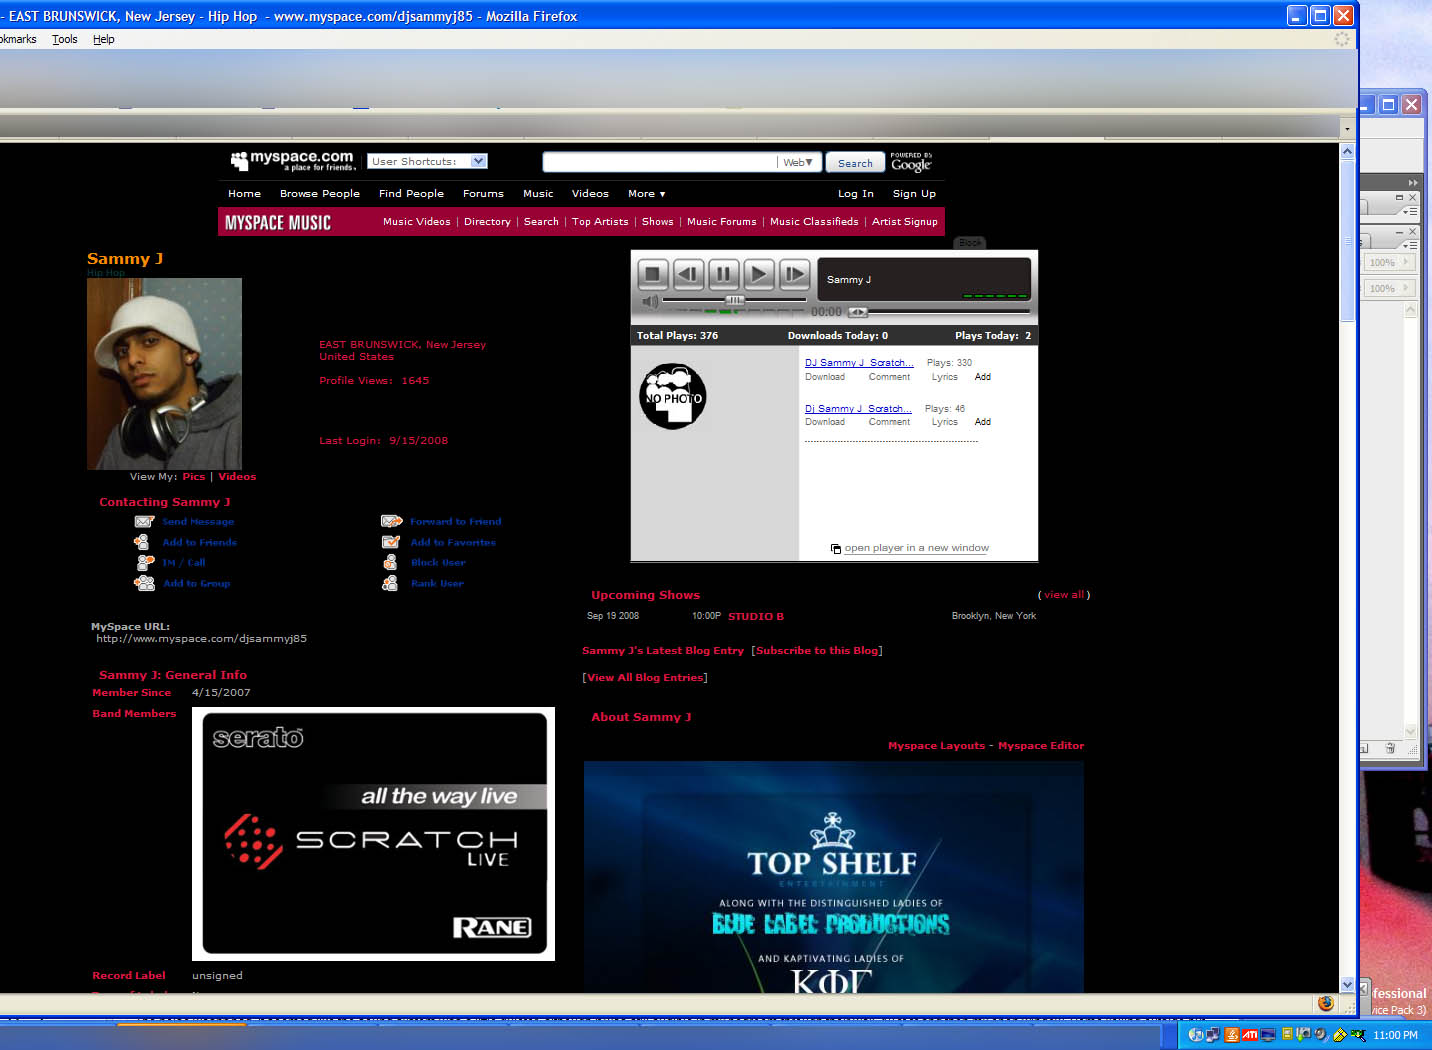
Task: Click the Add to Favorites icon
Action: (x=391, y=542)
